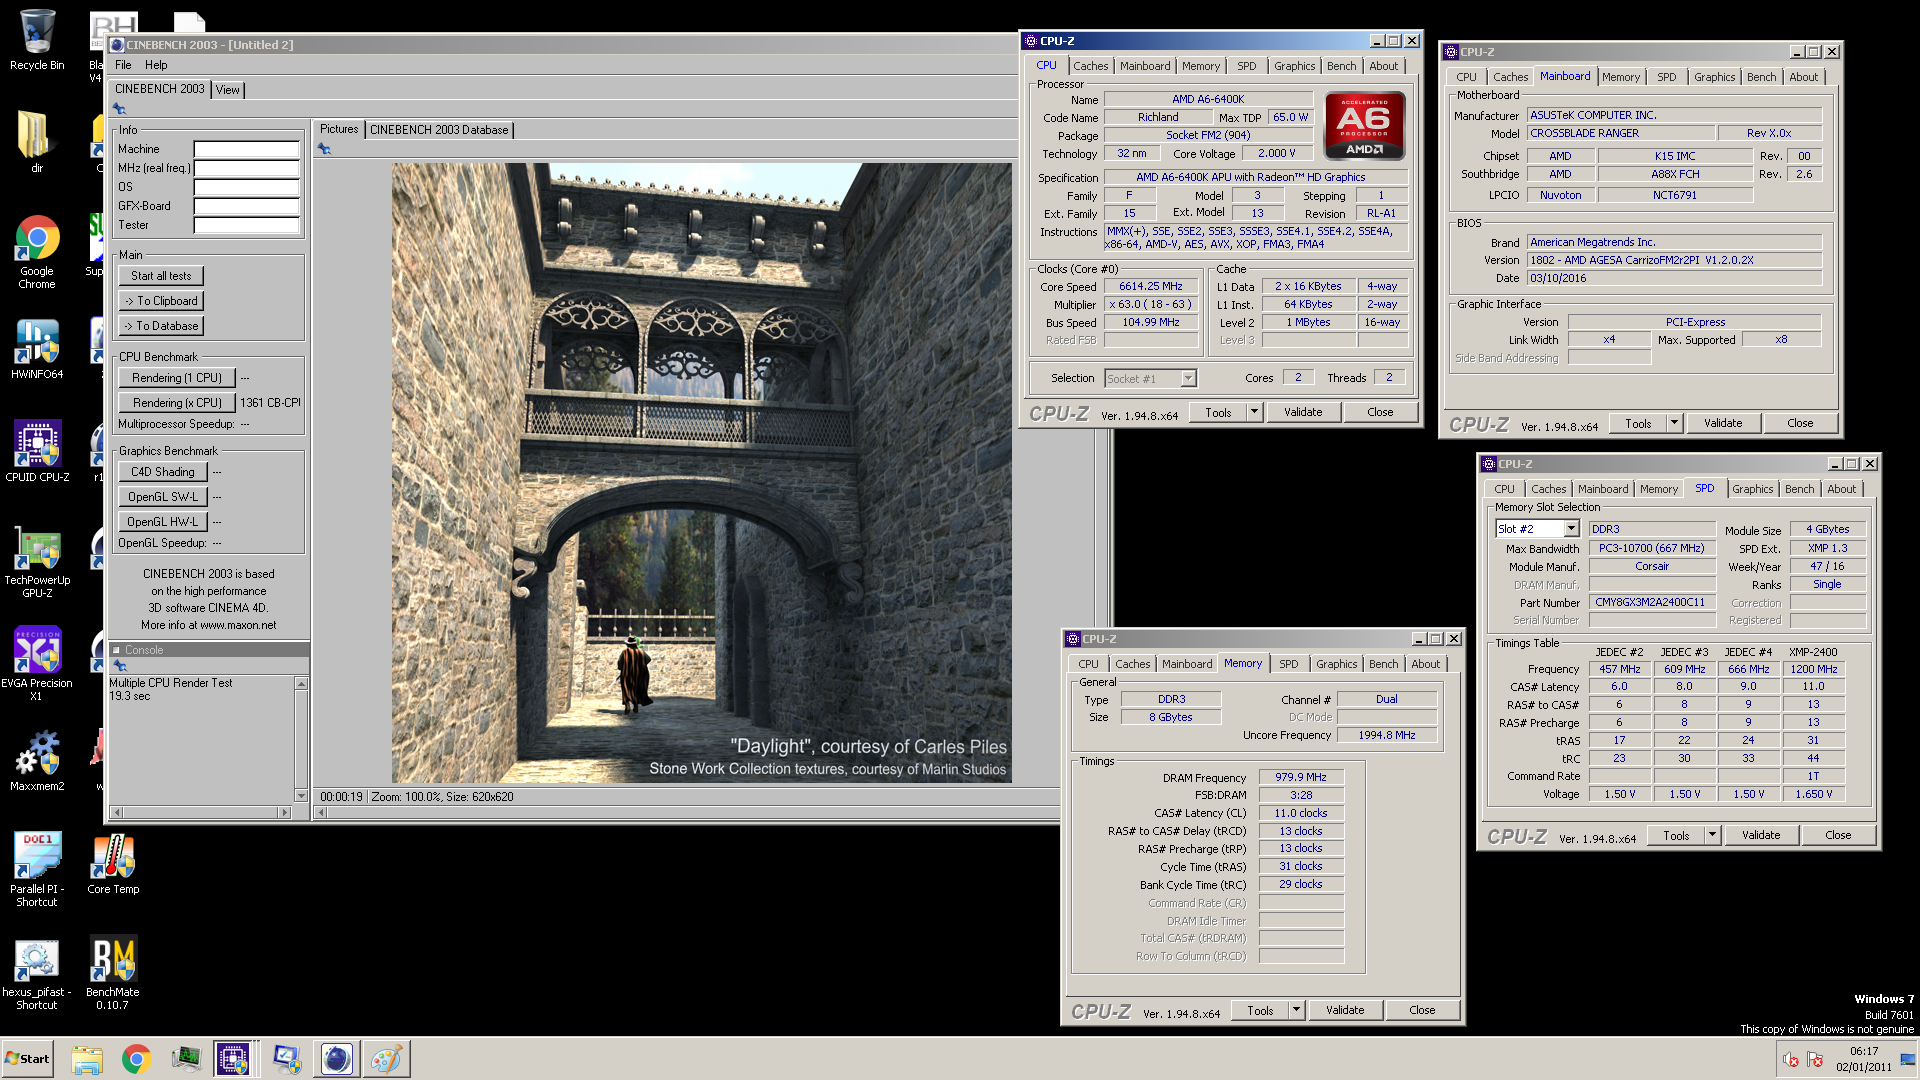Click Close in the SPD CPU-Z window
Image resolution: width=1920 pixels, height=1080 pixels.
(1838, 835)
